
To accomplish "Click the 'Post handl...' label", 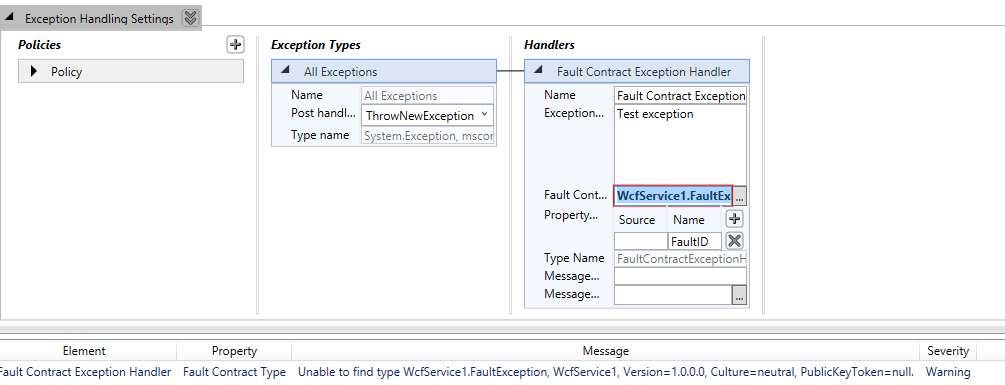I will (x=322, y=113).
